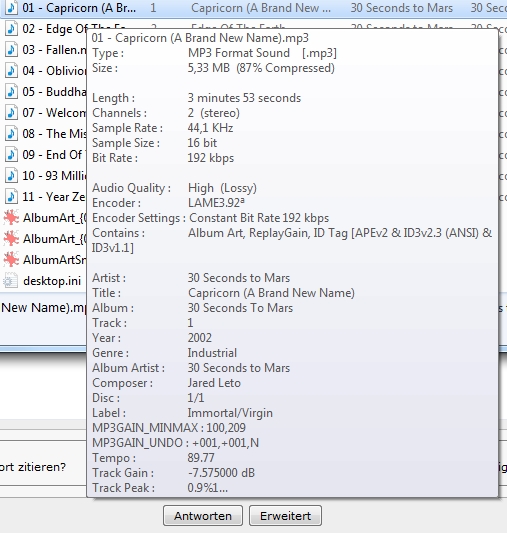Select the 05 - Buddha music file icon
The width and height of the screenshot is (507, 533).
tap(11, 92)
